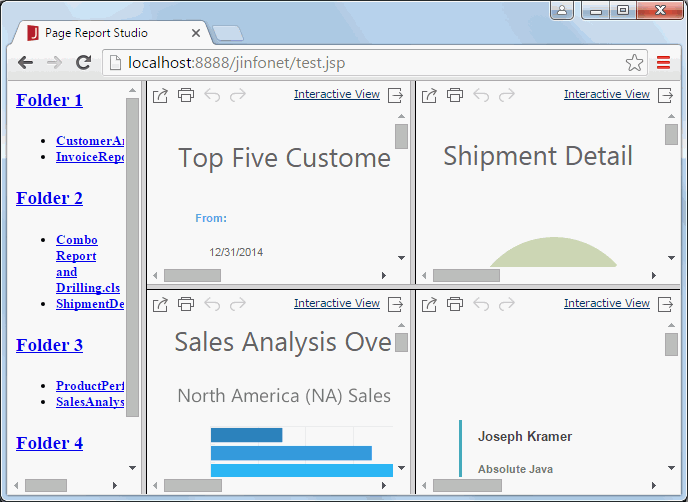The width and height of the screenshot is (688, 502).
Task: Redo in the Sales Analysis panel
Action: click(x=238, y=304)
